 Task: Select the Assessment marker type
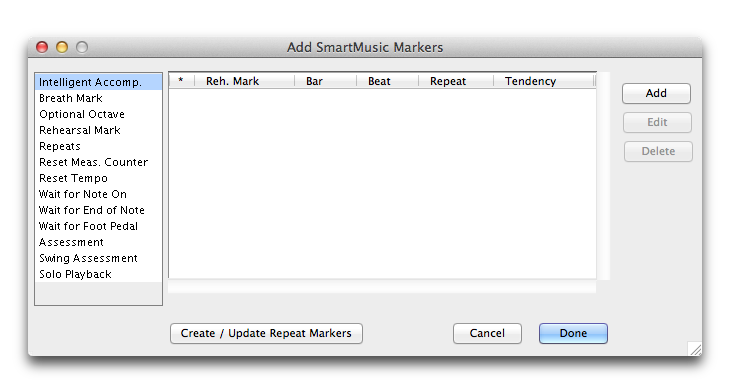[98, 242]
